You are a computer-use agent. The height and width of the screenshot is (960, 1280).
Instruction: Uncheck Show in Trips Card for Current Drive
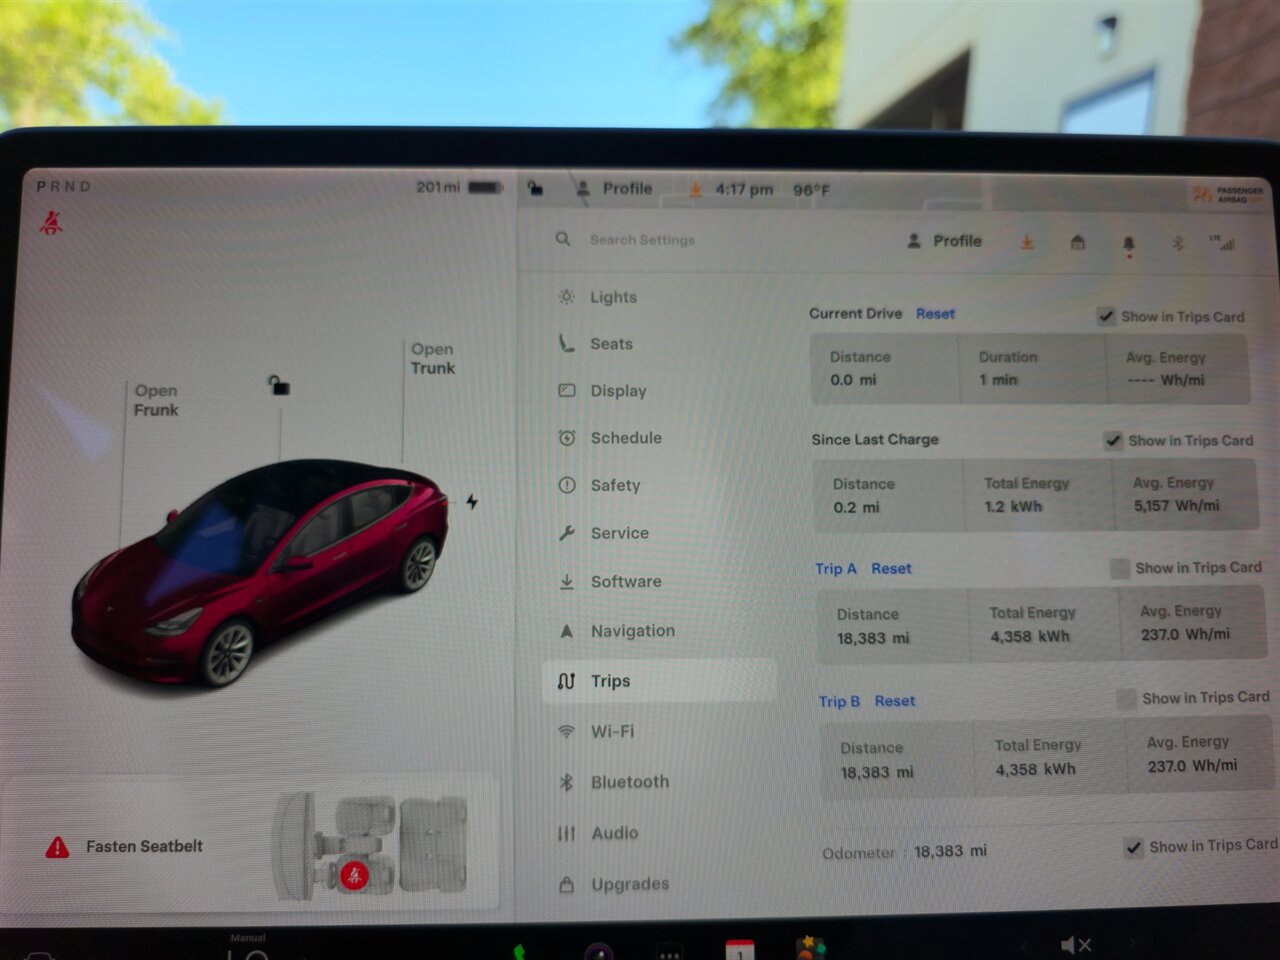(1106, 316)
